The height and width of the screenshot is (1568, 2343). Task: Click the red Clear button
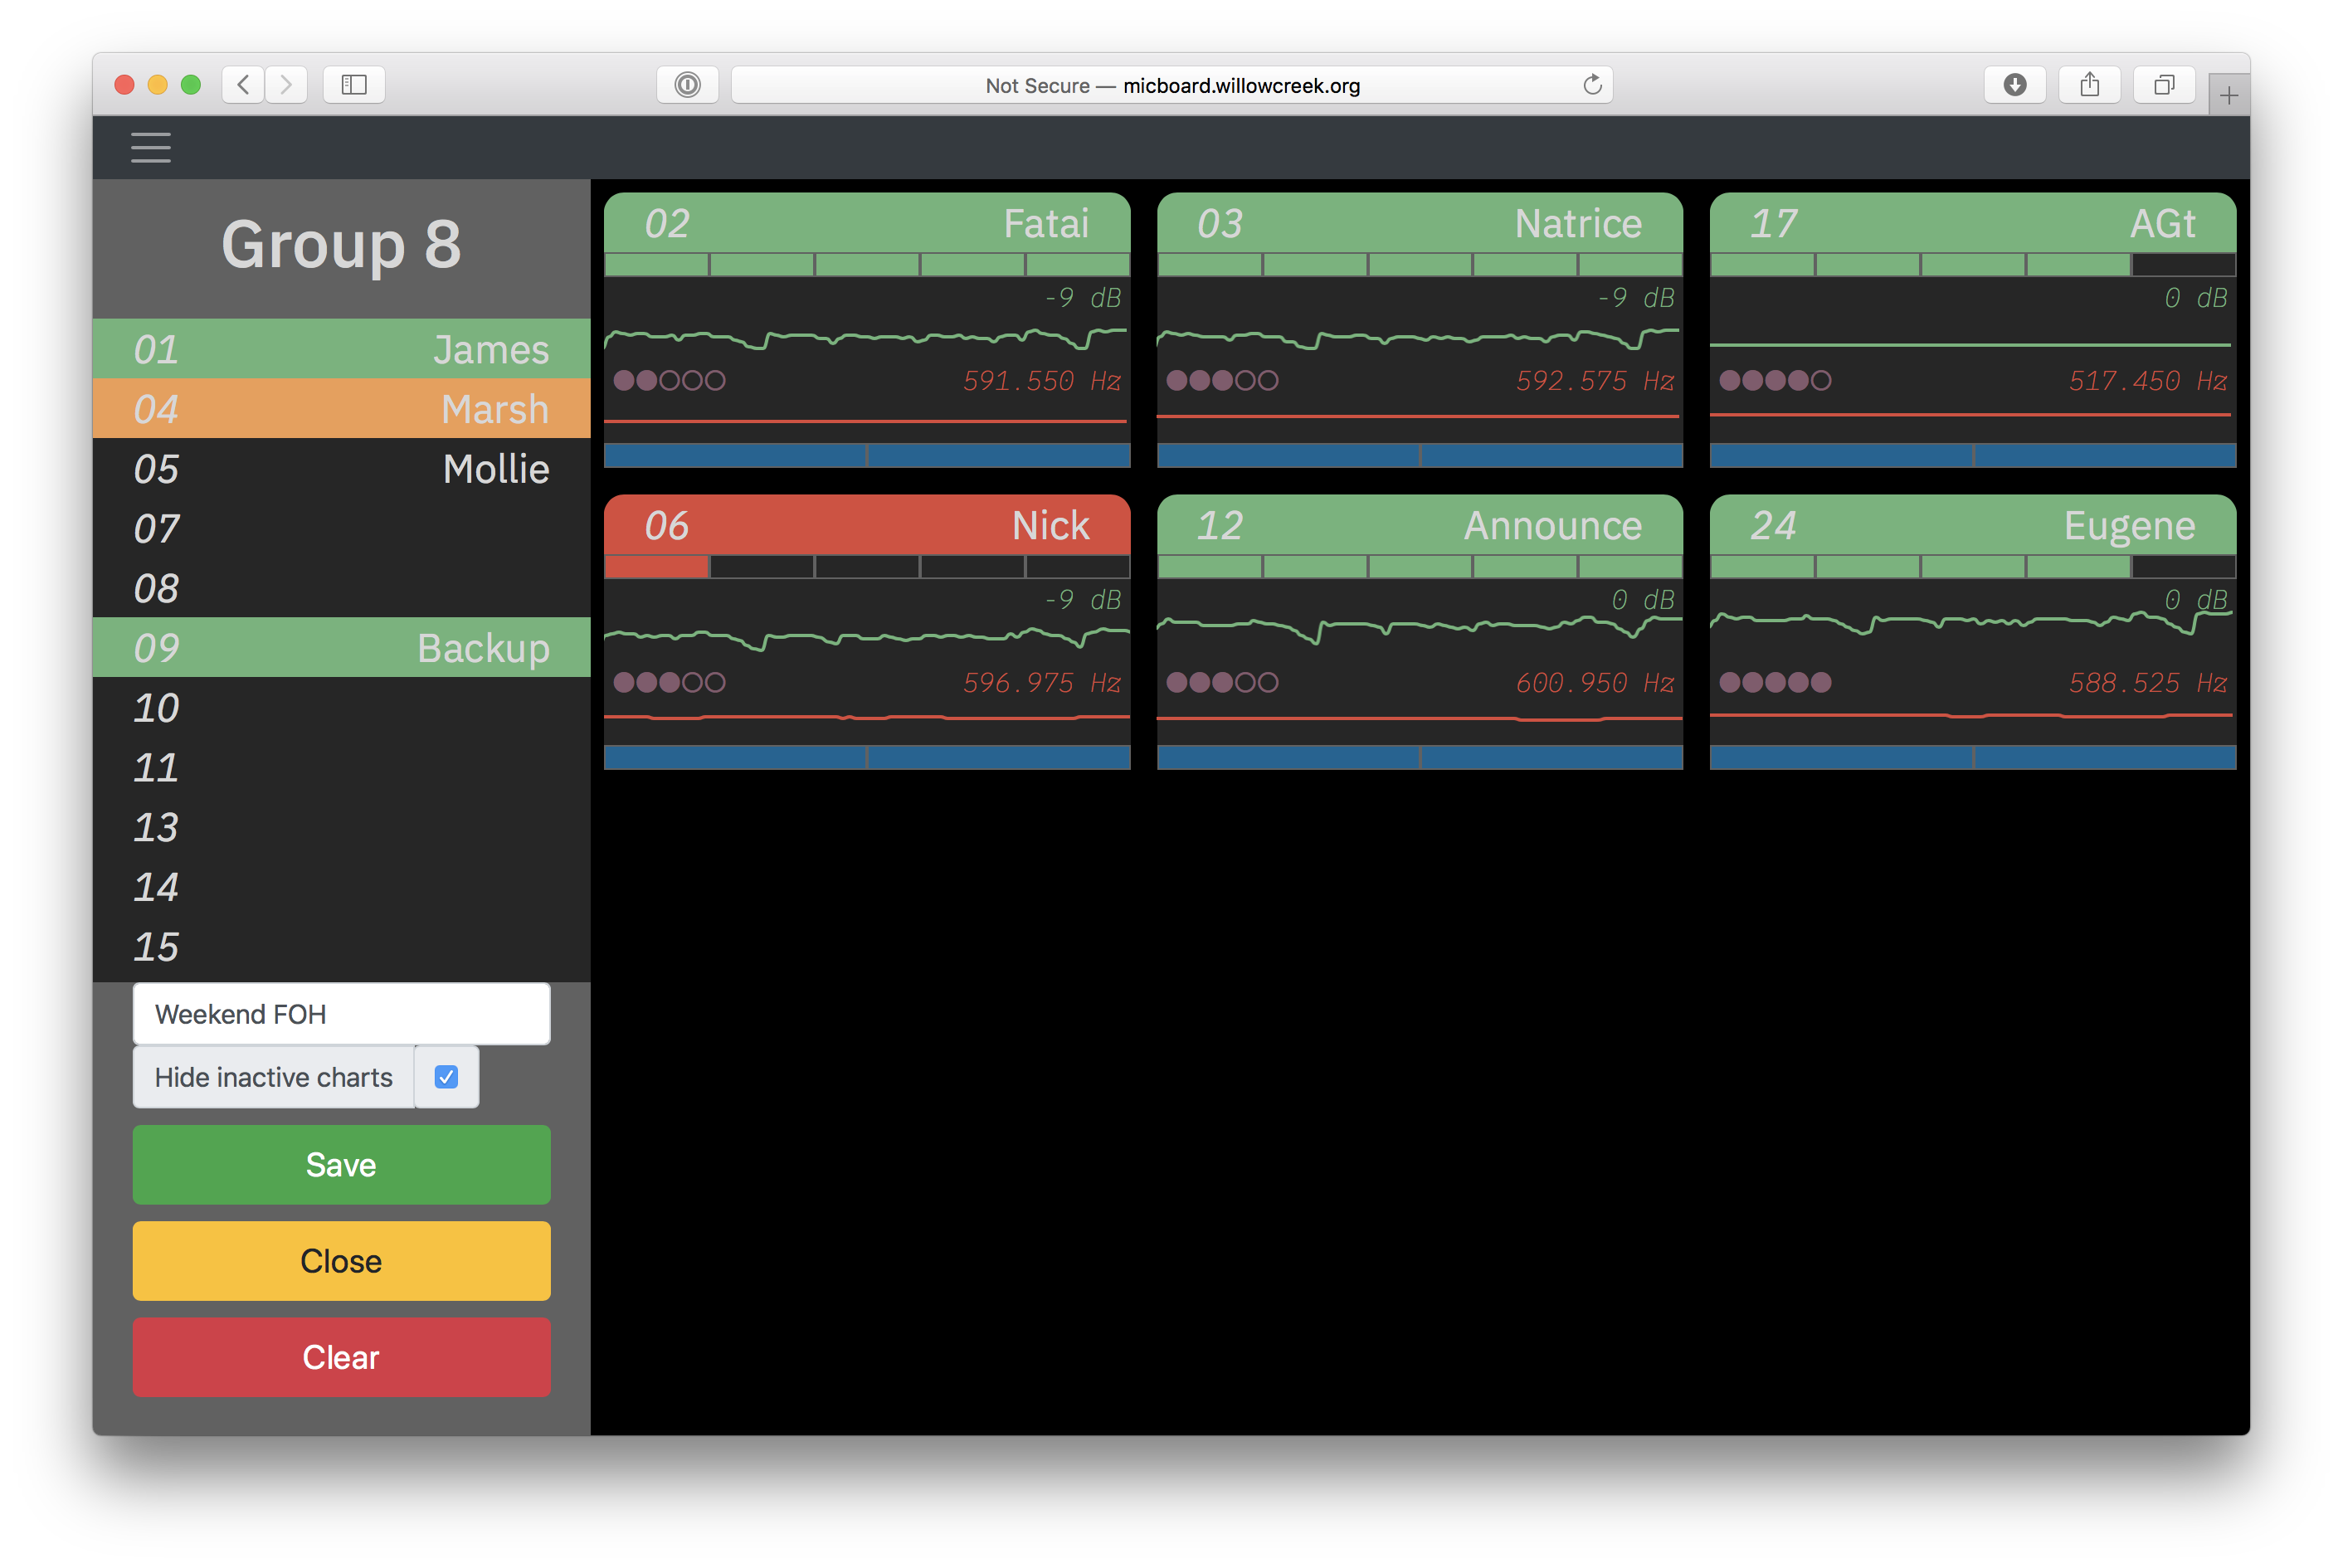pos(341,1357)
